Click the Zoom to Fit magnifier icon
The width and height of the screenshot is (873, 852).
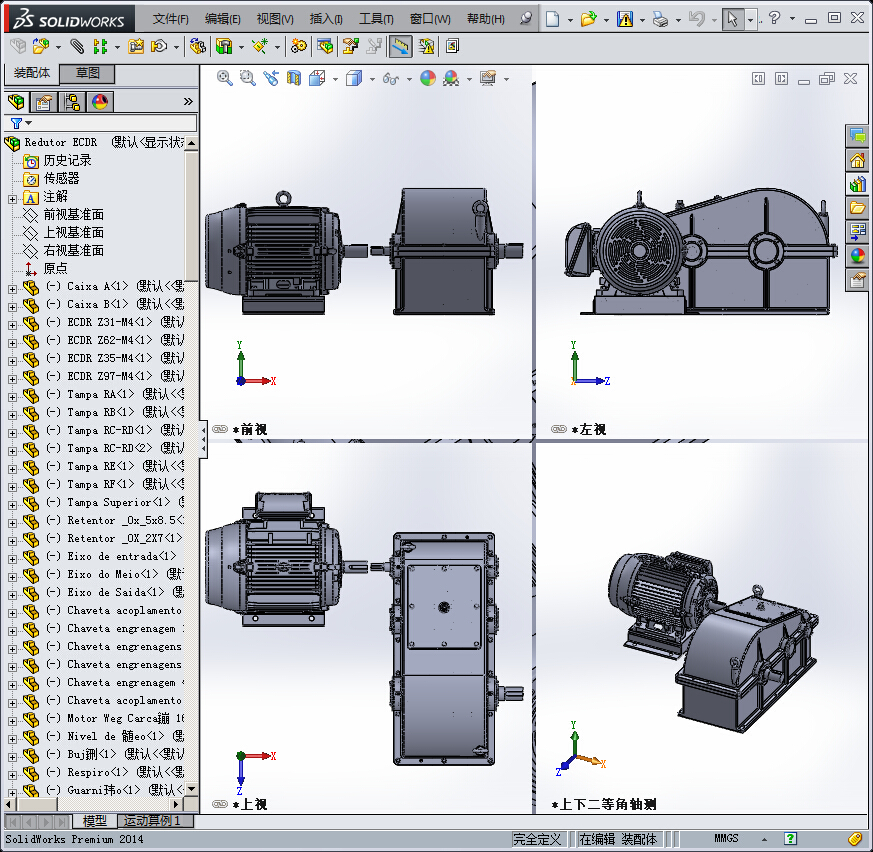click(x=225, y=78)
